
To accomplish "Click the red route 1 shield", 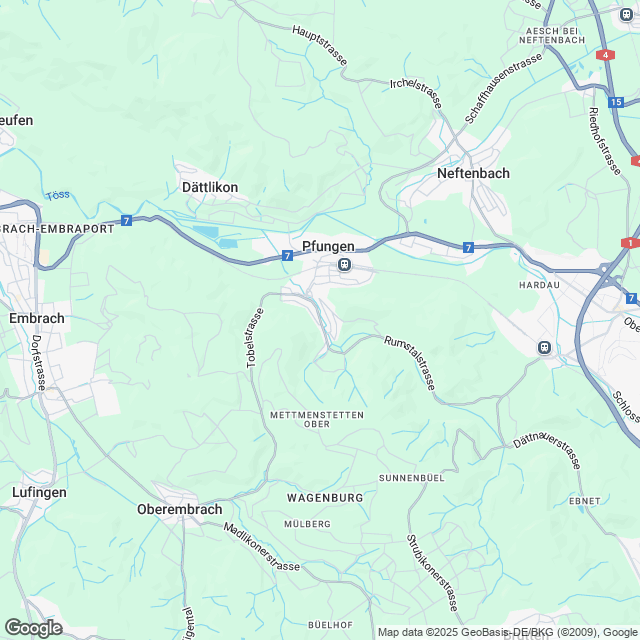I will 630,243.
